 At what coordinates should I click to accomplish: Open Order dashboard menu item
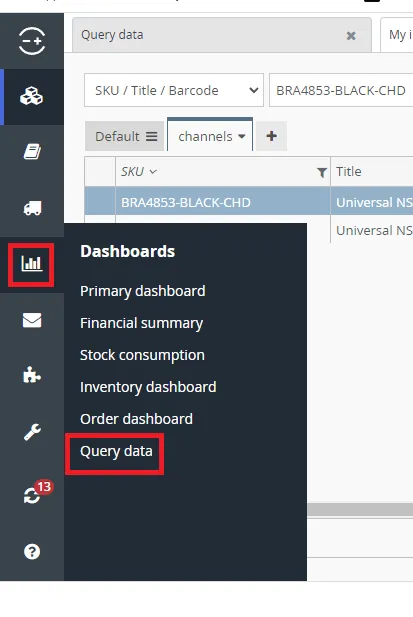pos(136,419)
